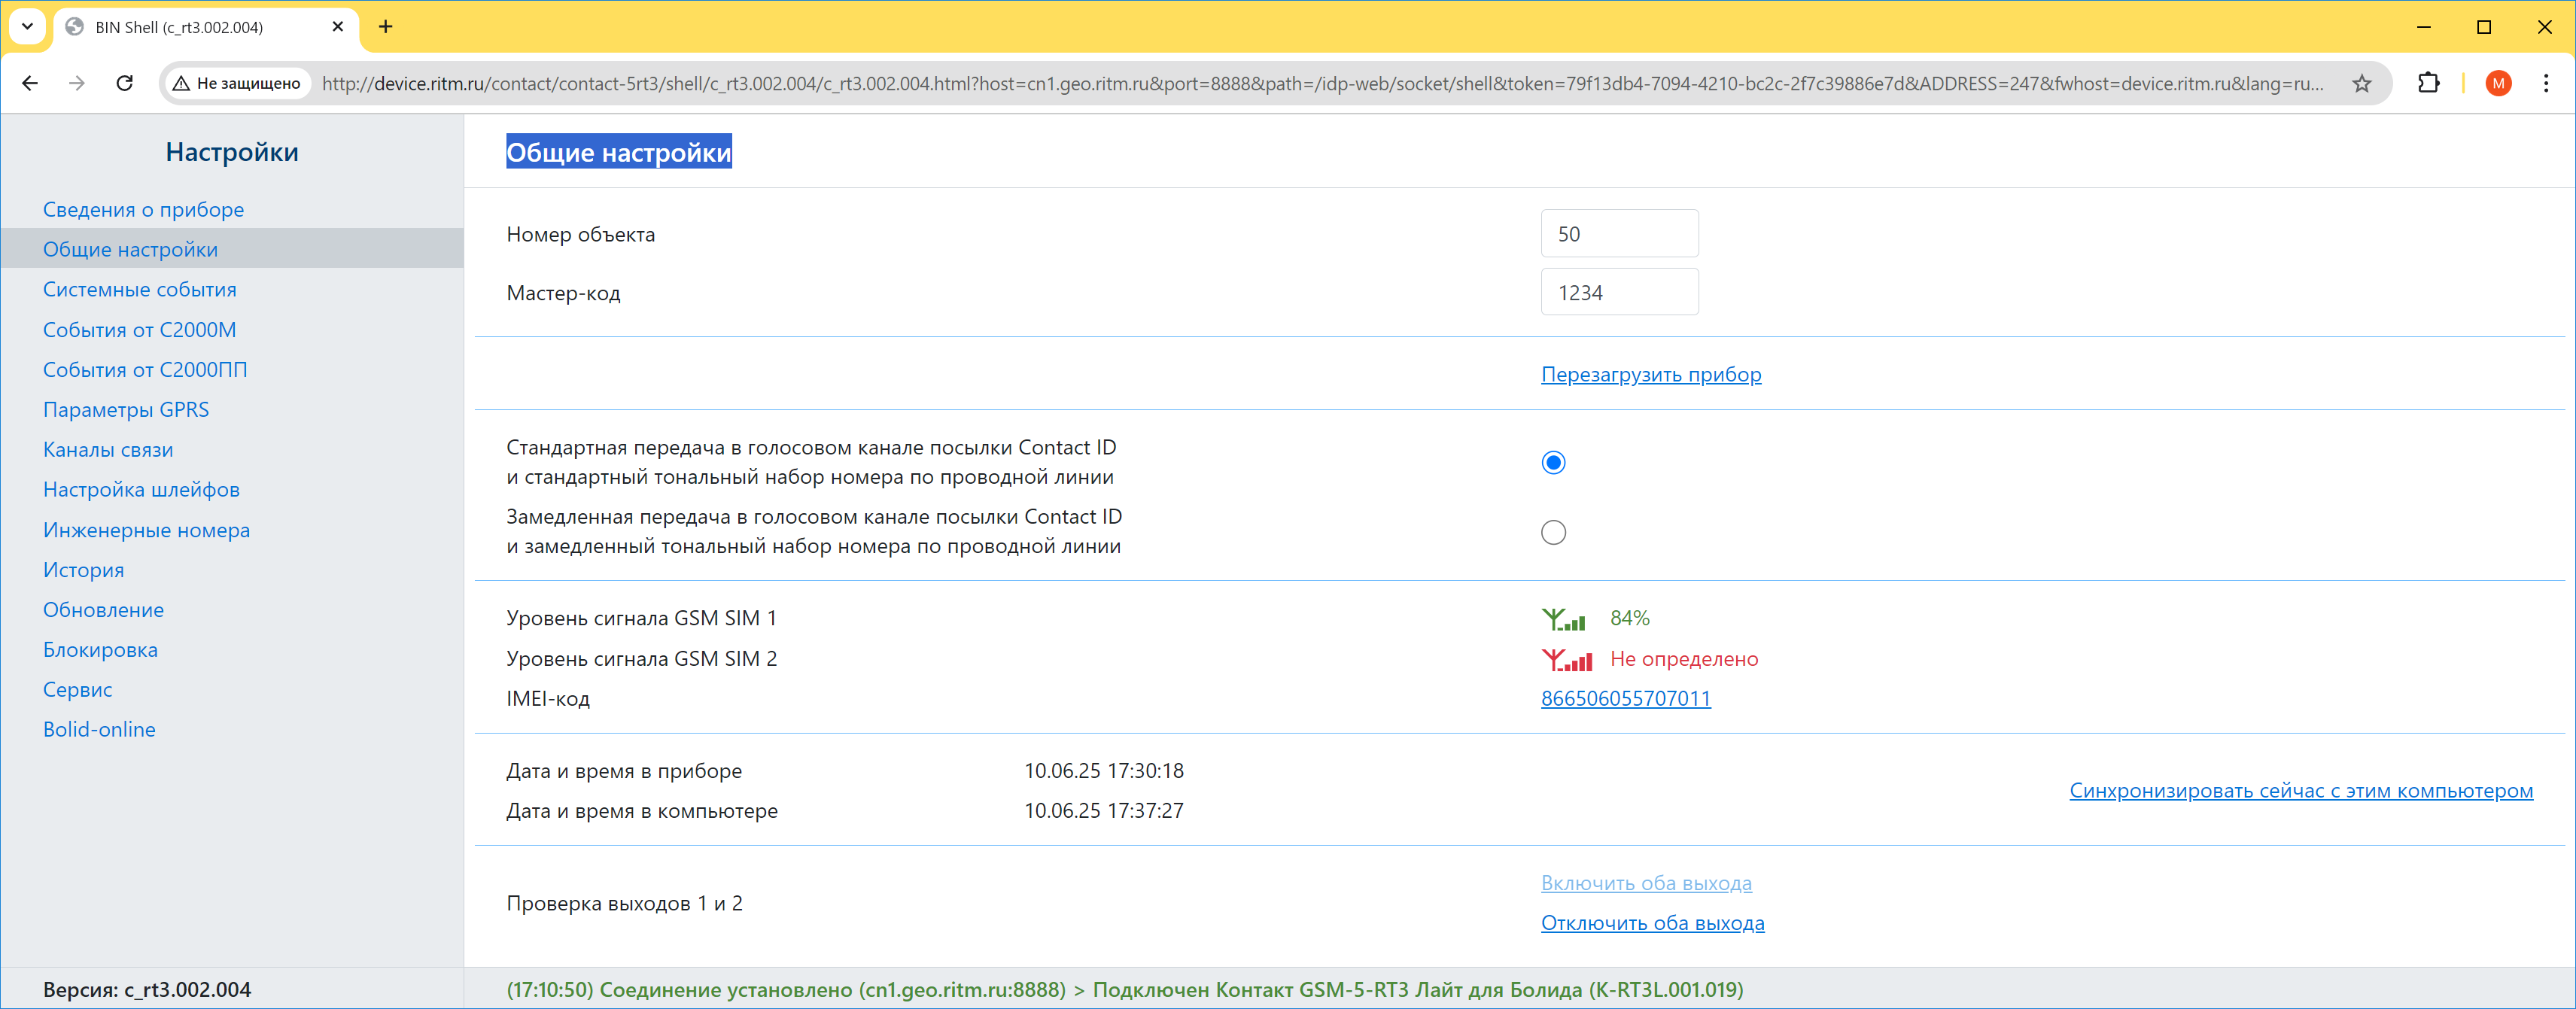2576x1009 pixels.
Task: Click the IMEI number 866506055707011 link
Action: (1625, 698)
